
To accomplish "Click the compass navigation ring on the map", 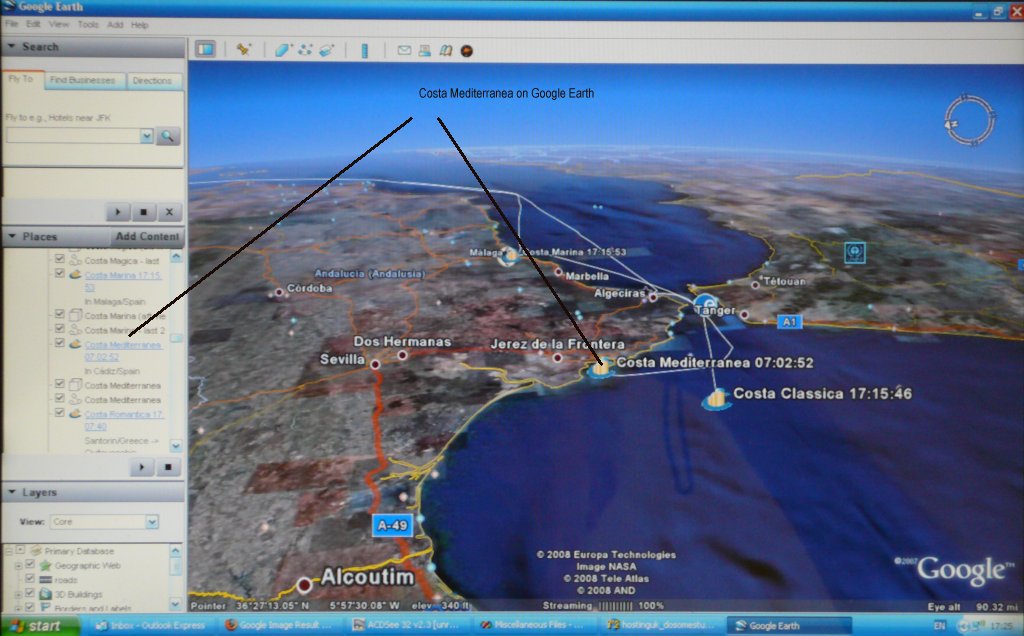I will pos(969,120).
